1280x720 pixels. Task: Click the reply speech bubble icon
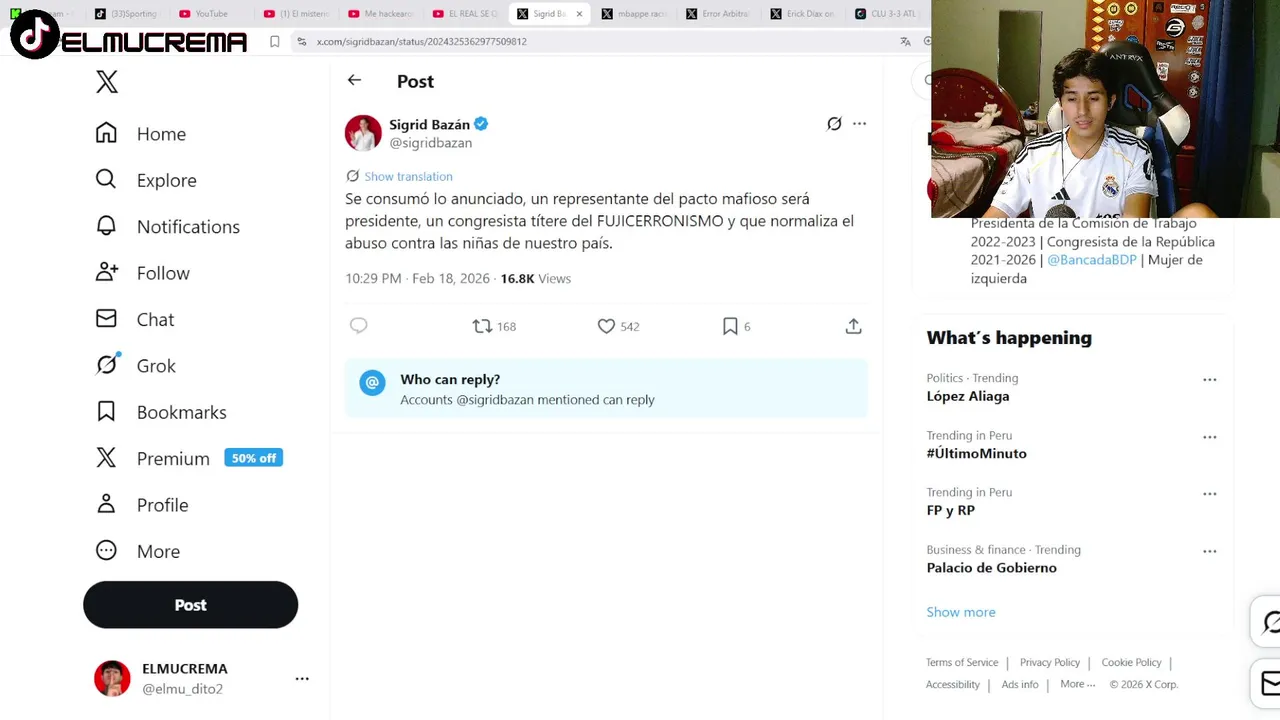[x=359, y=326]
